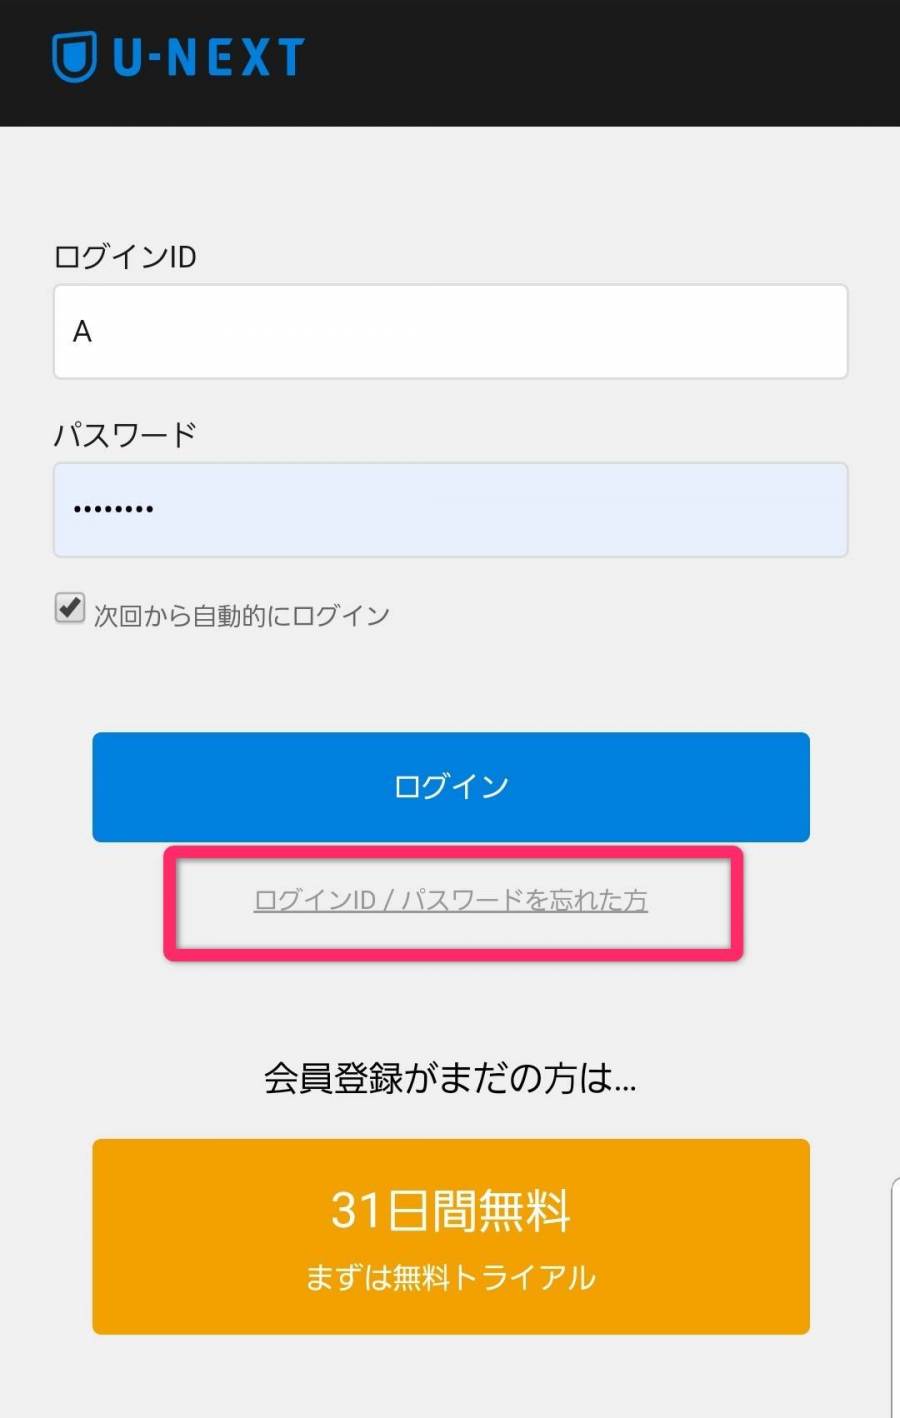Click the scrollbar handle at the right edge
900x1418 pixels.
click(894, 1298)
